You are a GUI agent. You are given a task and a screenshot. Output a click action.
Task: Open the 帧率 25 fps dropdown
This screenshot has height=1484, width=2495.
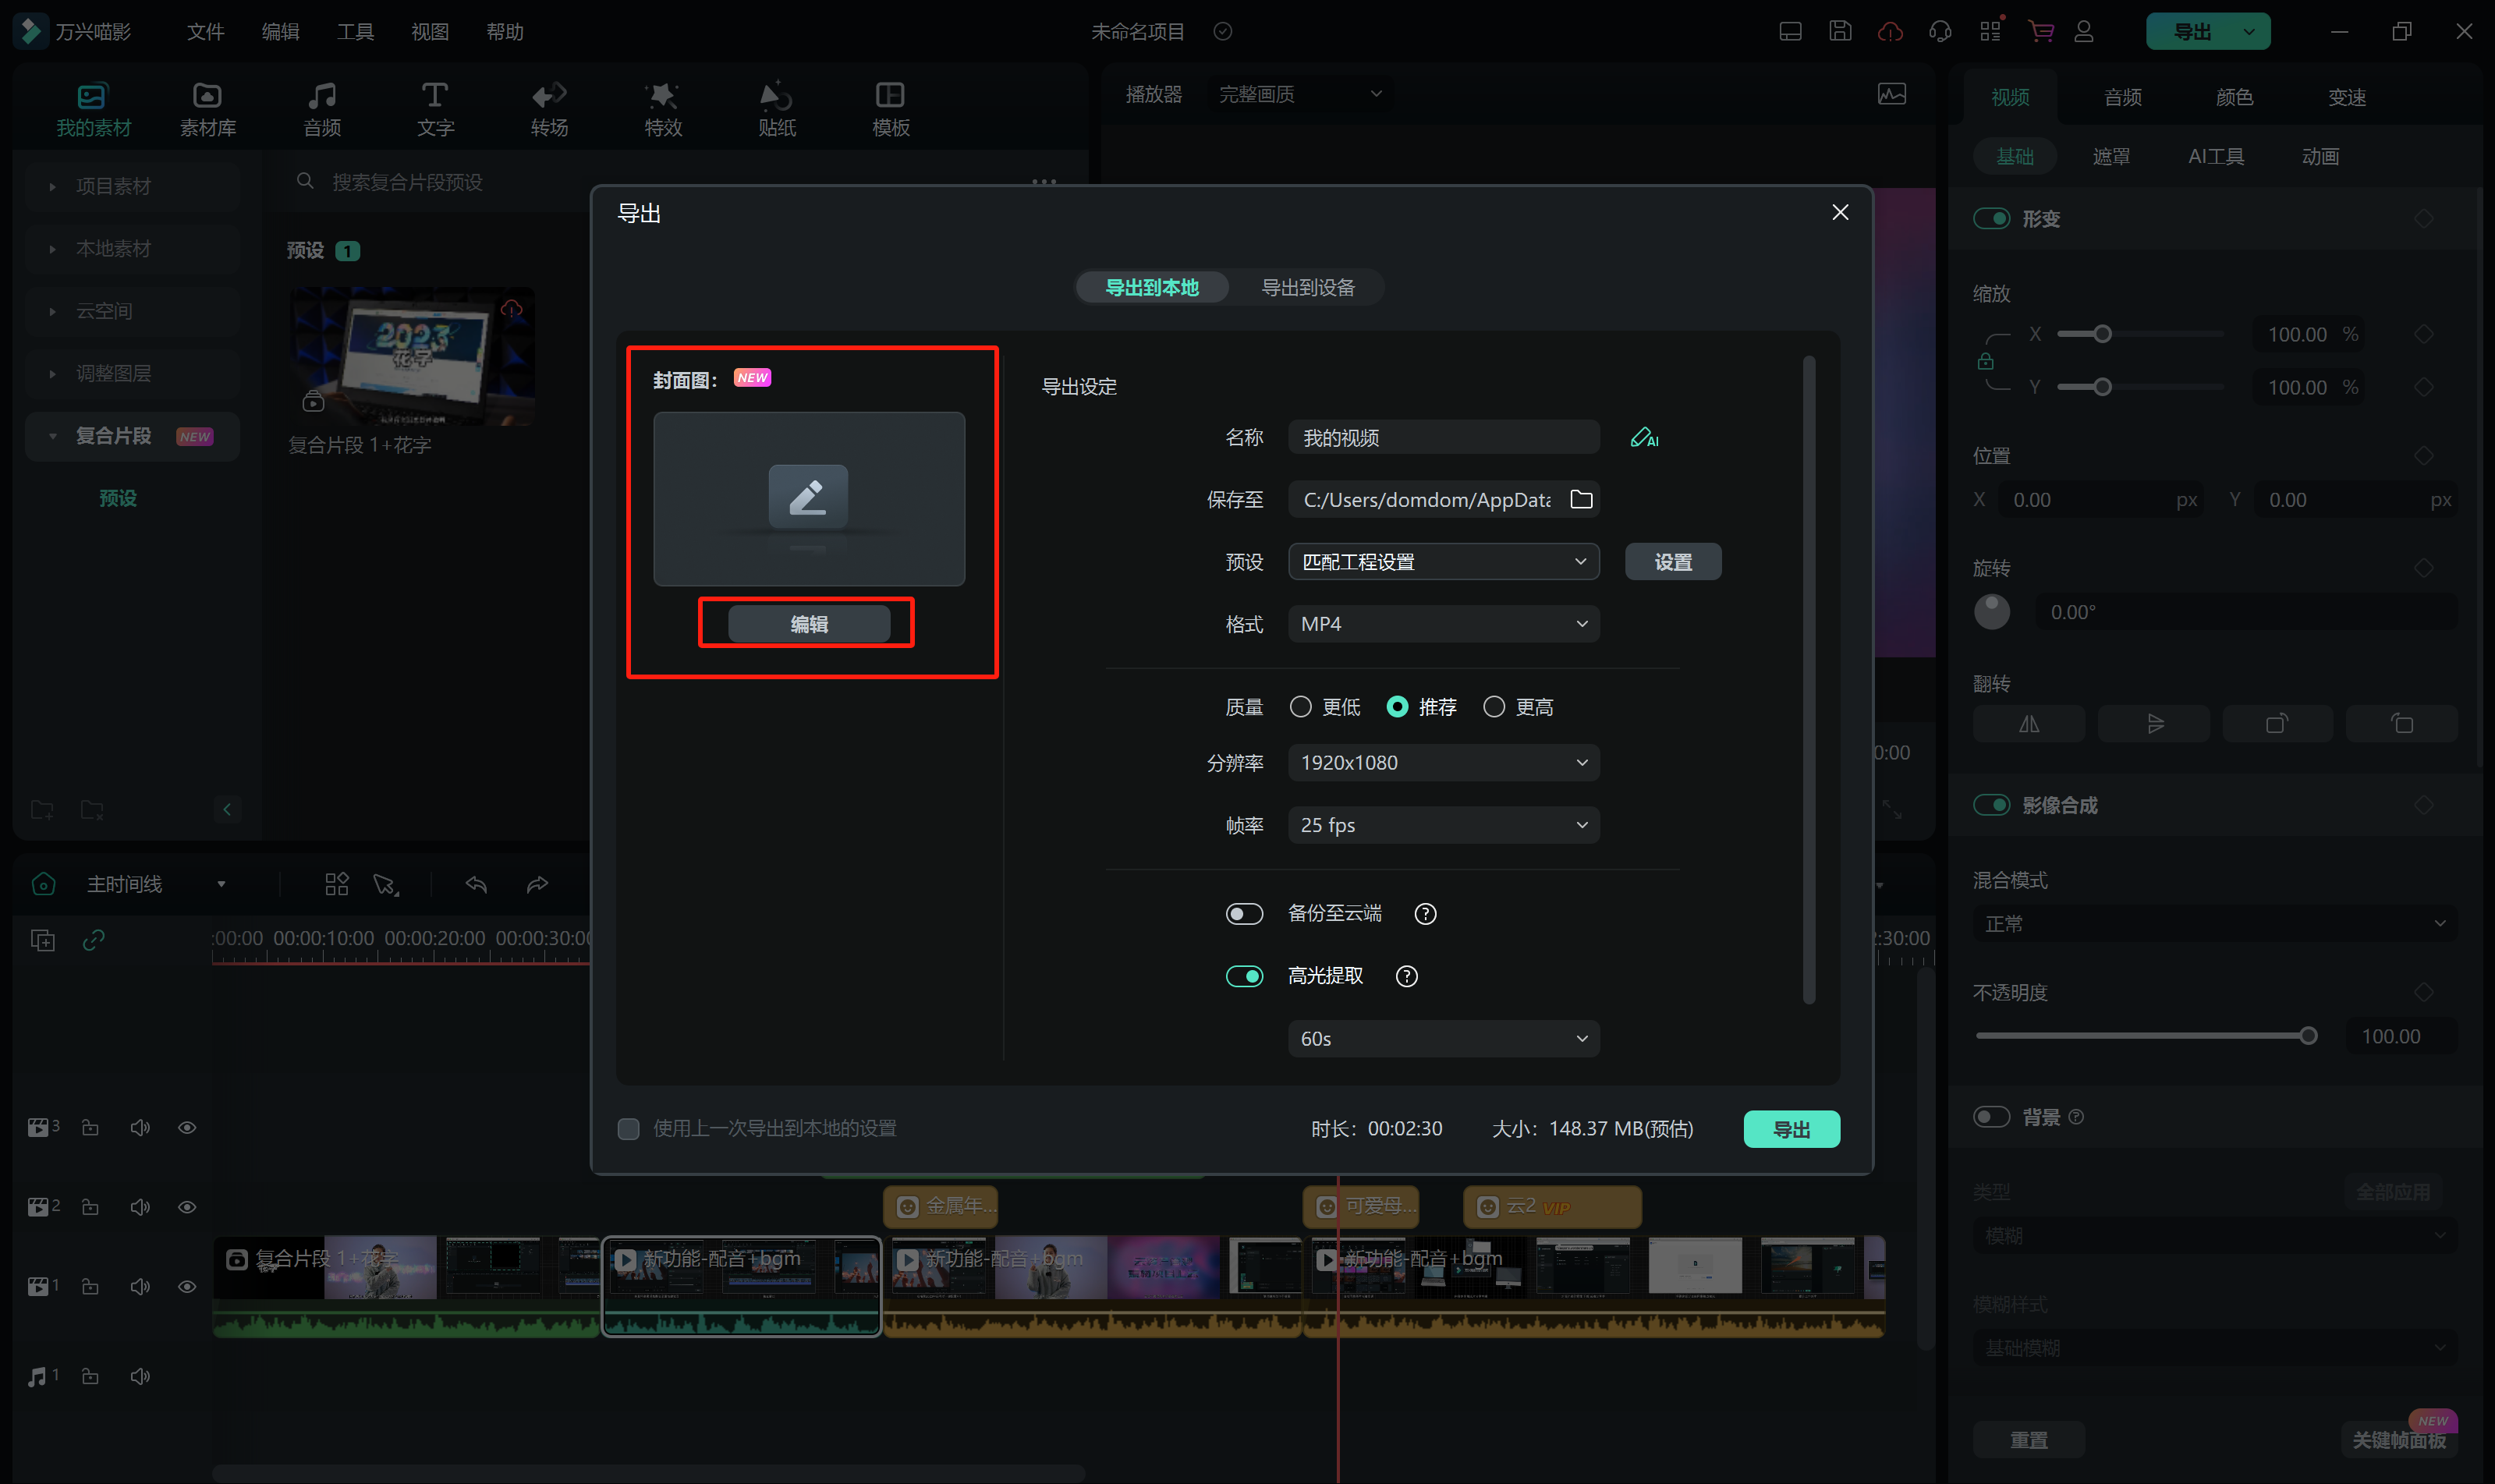[1443, 825]
